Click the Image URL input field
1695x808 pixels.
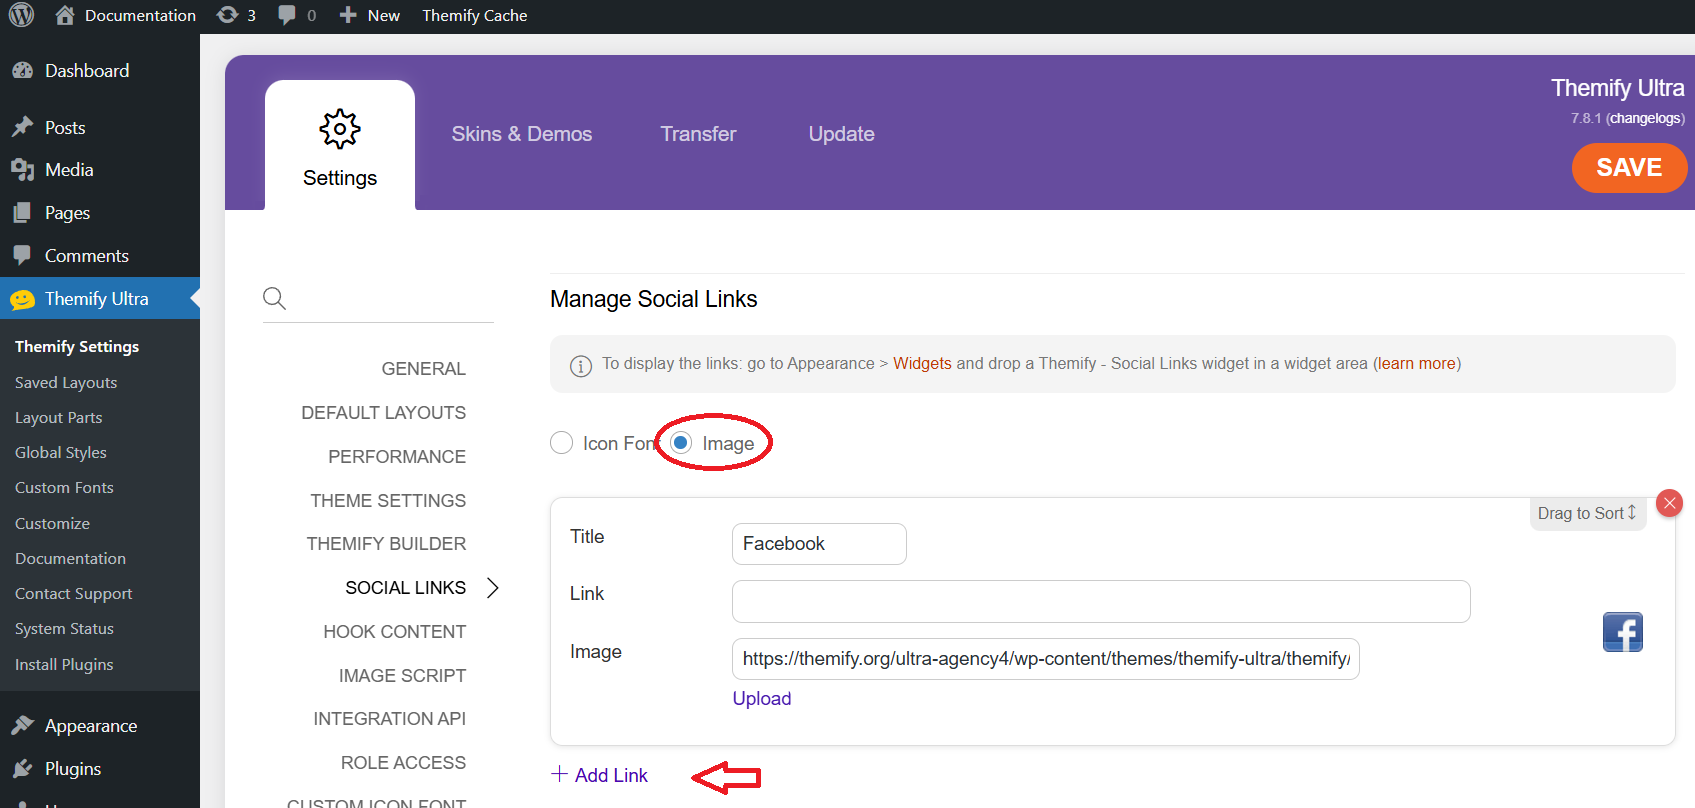tap(1045, 659)
